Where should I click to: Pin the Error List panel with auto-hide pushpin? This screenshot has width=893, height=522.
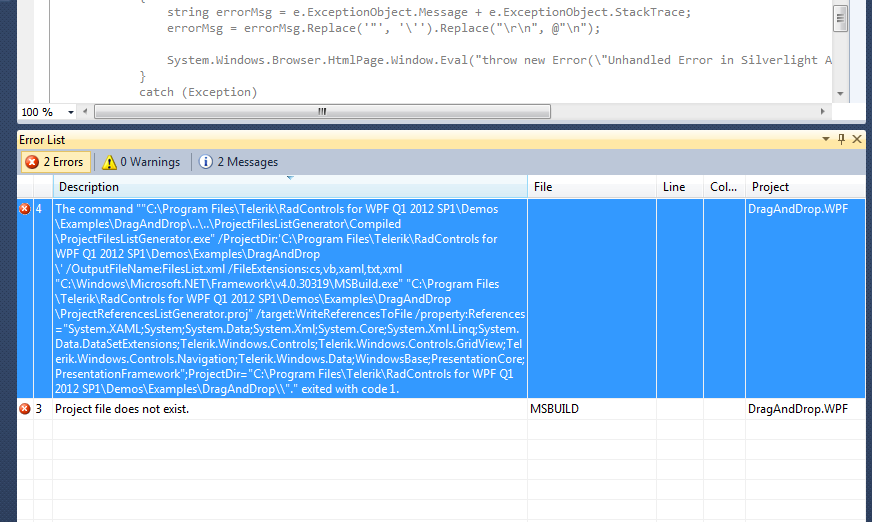[x=841, y=139]
